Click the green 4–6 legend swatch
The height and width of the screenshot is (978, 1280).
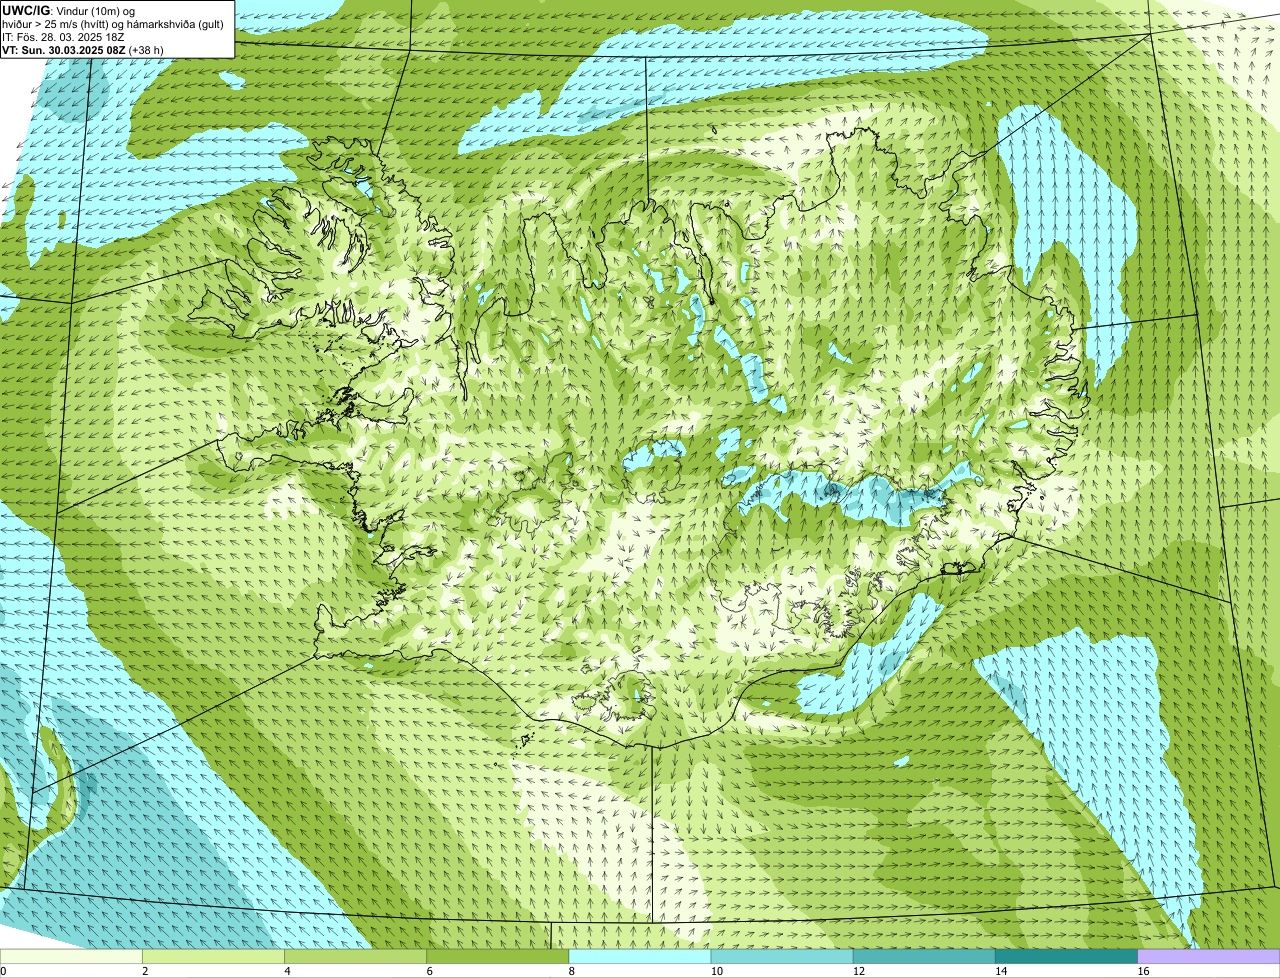pyautogui.click(x=356, y=957)
